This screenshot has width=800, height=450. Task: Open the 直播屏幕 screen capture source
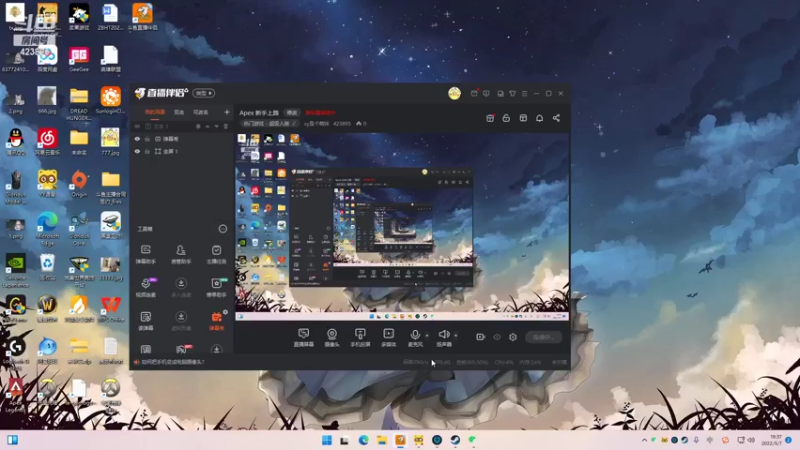[x=304, y=338]
